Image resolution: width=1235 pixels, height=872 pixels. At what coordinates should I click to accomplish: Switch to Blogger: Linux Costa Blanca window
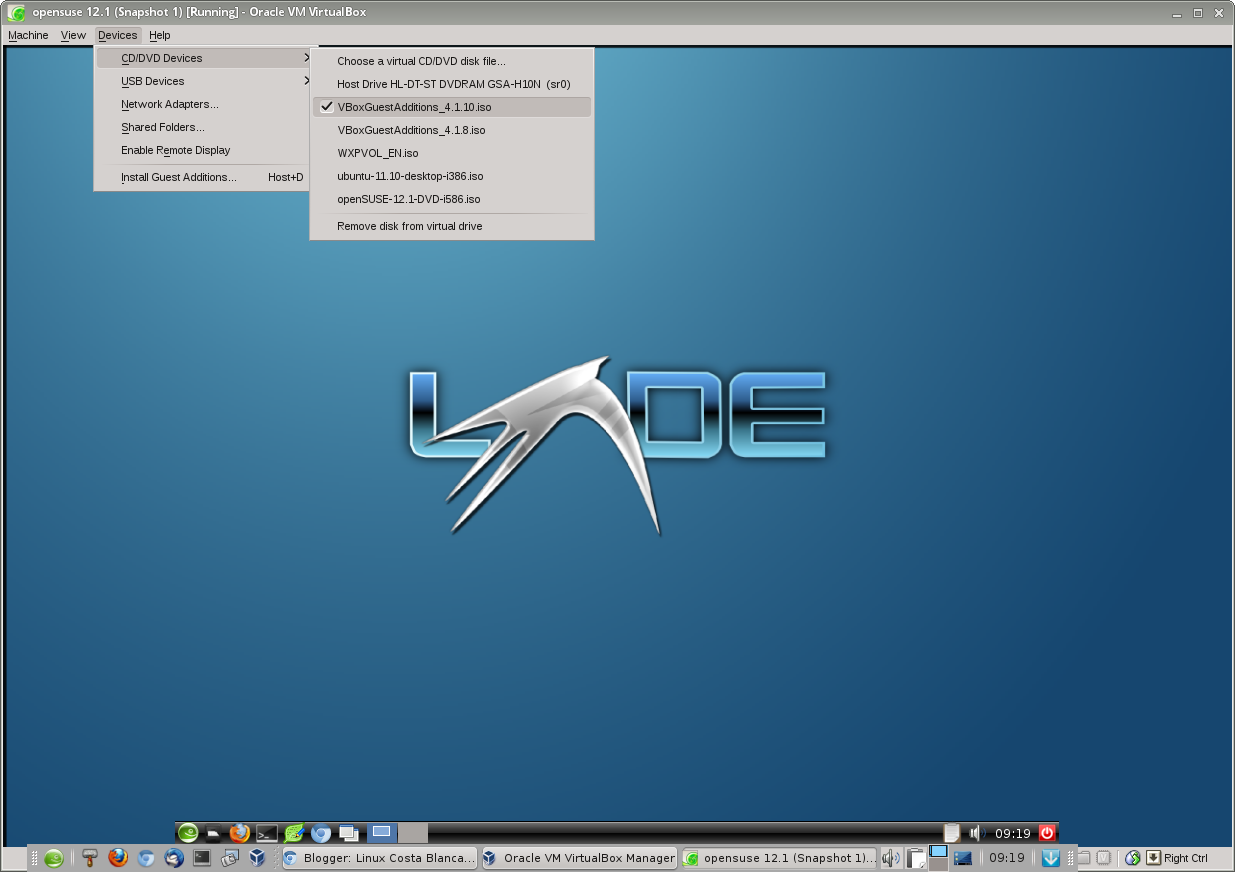pos(379,858)
